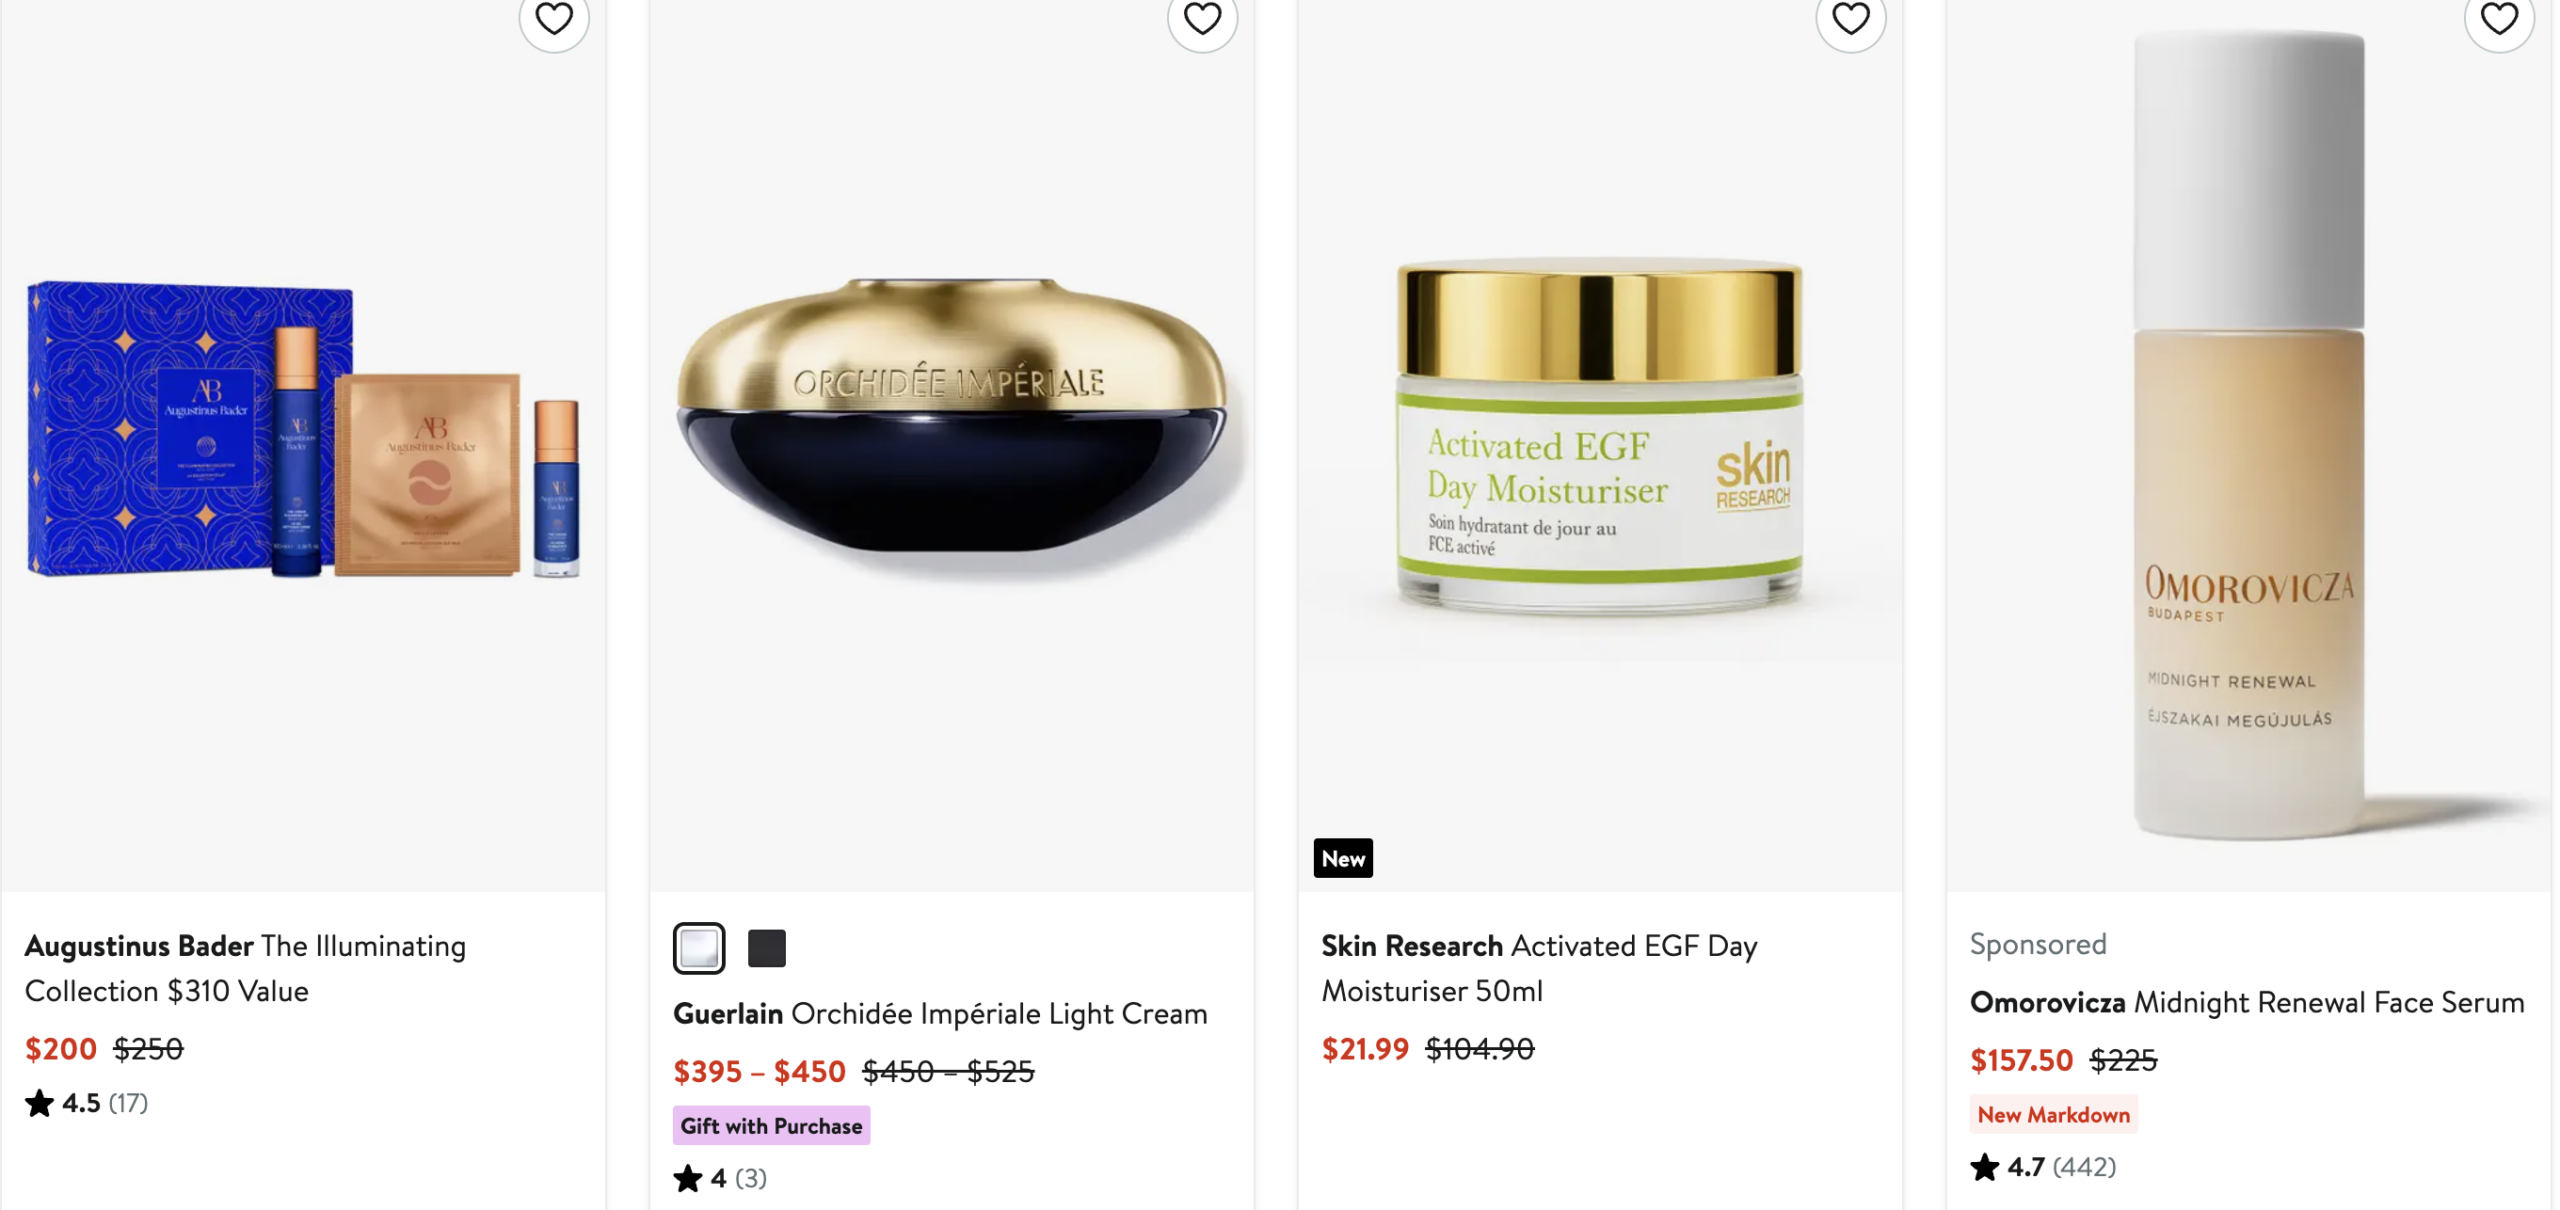Click the New Markdown label
Image resolution: width=2560 pixels, height=1210 pixels.
(x=2054, y=1114)
